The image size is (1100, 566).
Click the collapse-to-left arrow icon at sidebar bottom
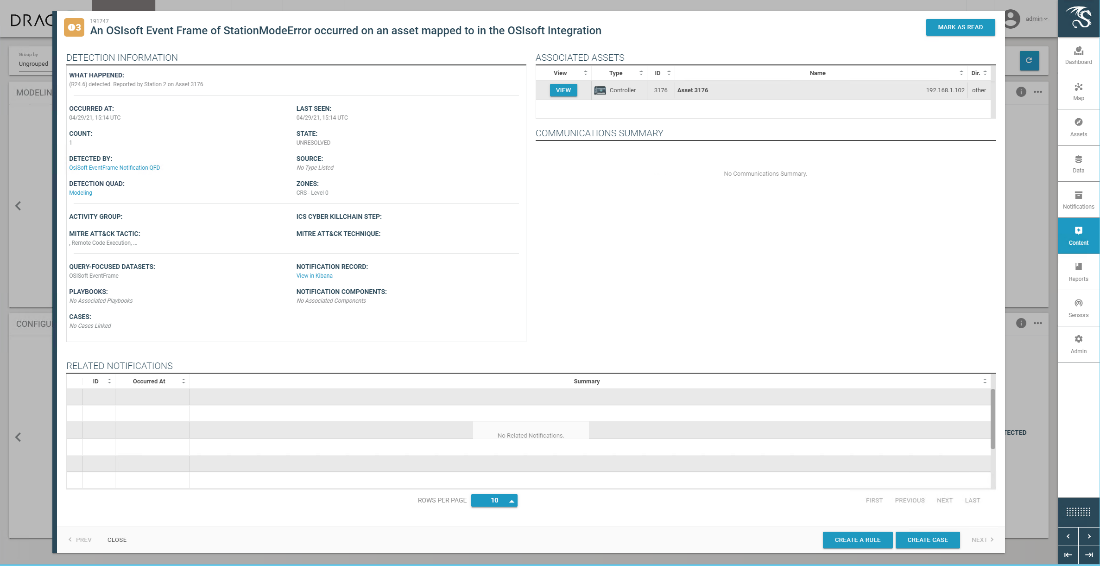(x=1068, y=555)
